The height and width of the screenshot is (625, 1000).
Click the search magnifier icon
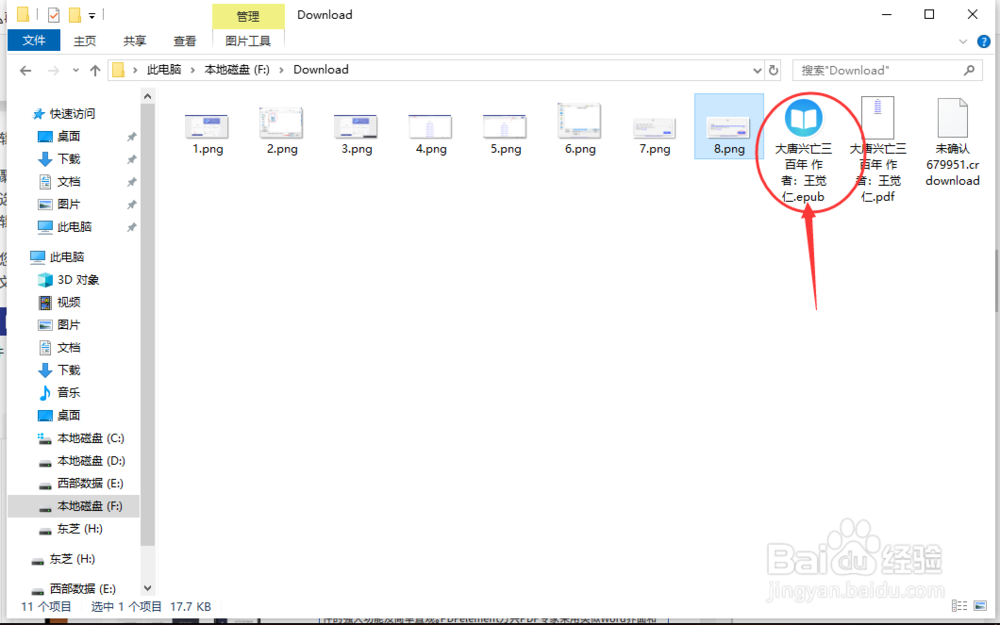(969, 70)
